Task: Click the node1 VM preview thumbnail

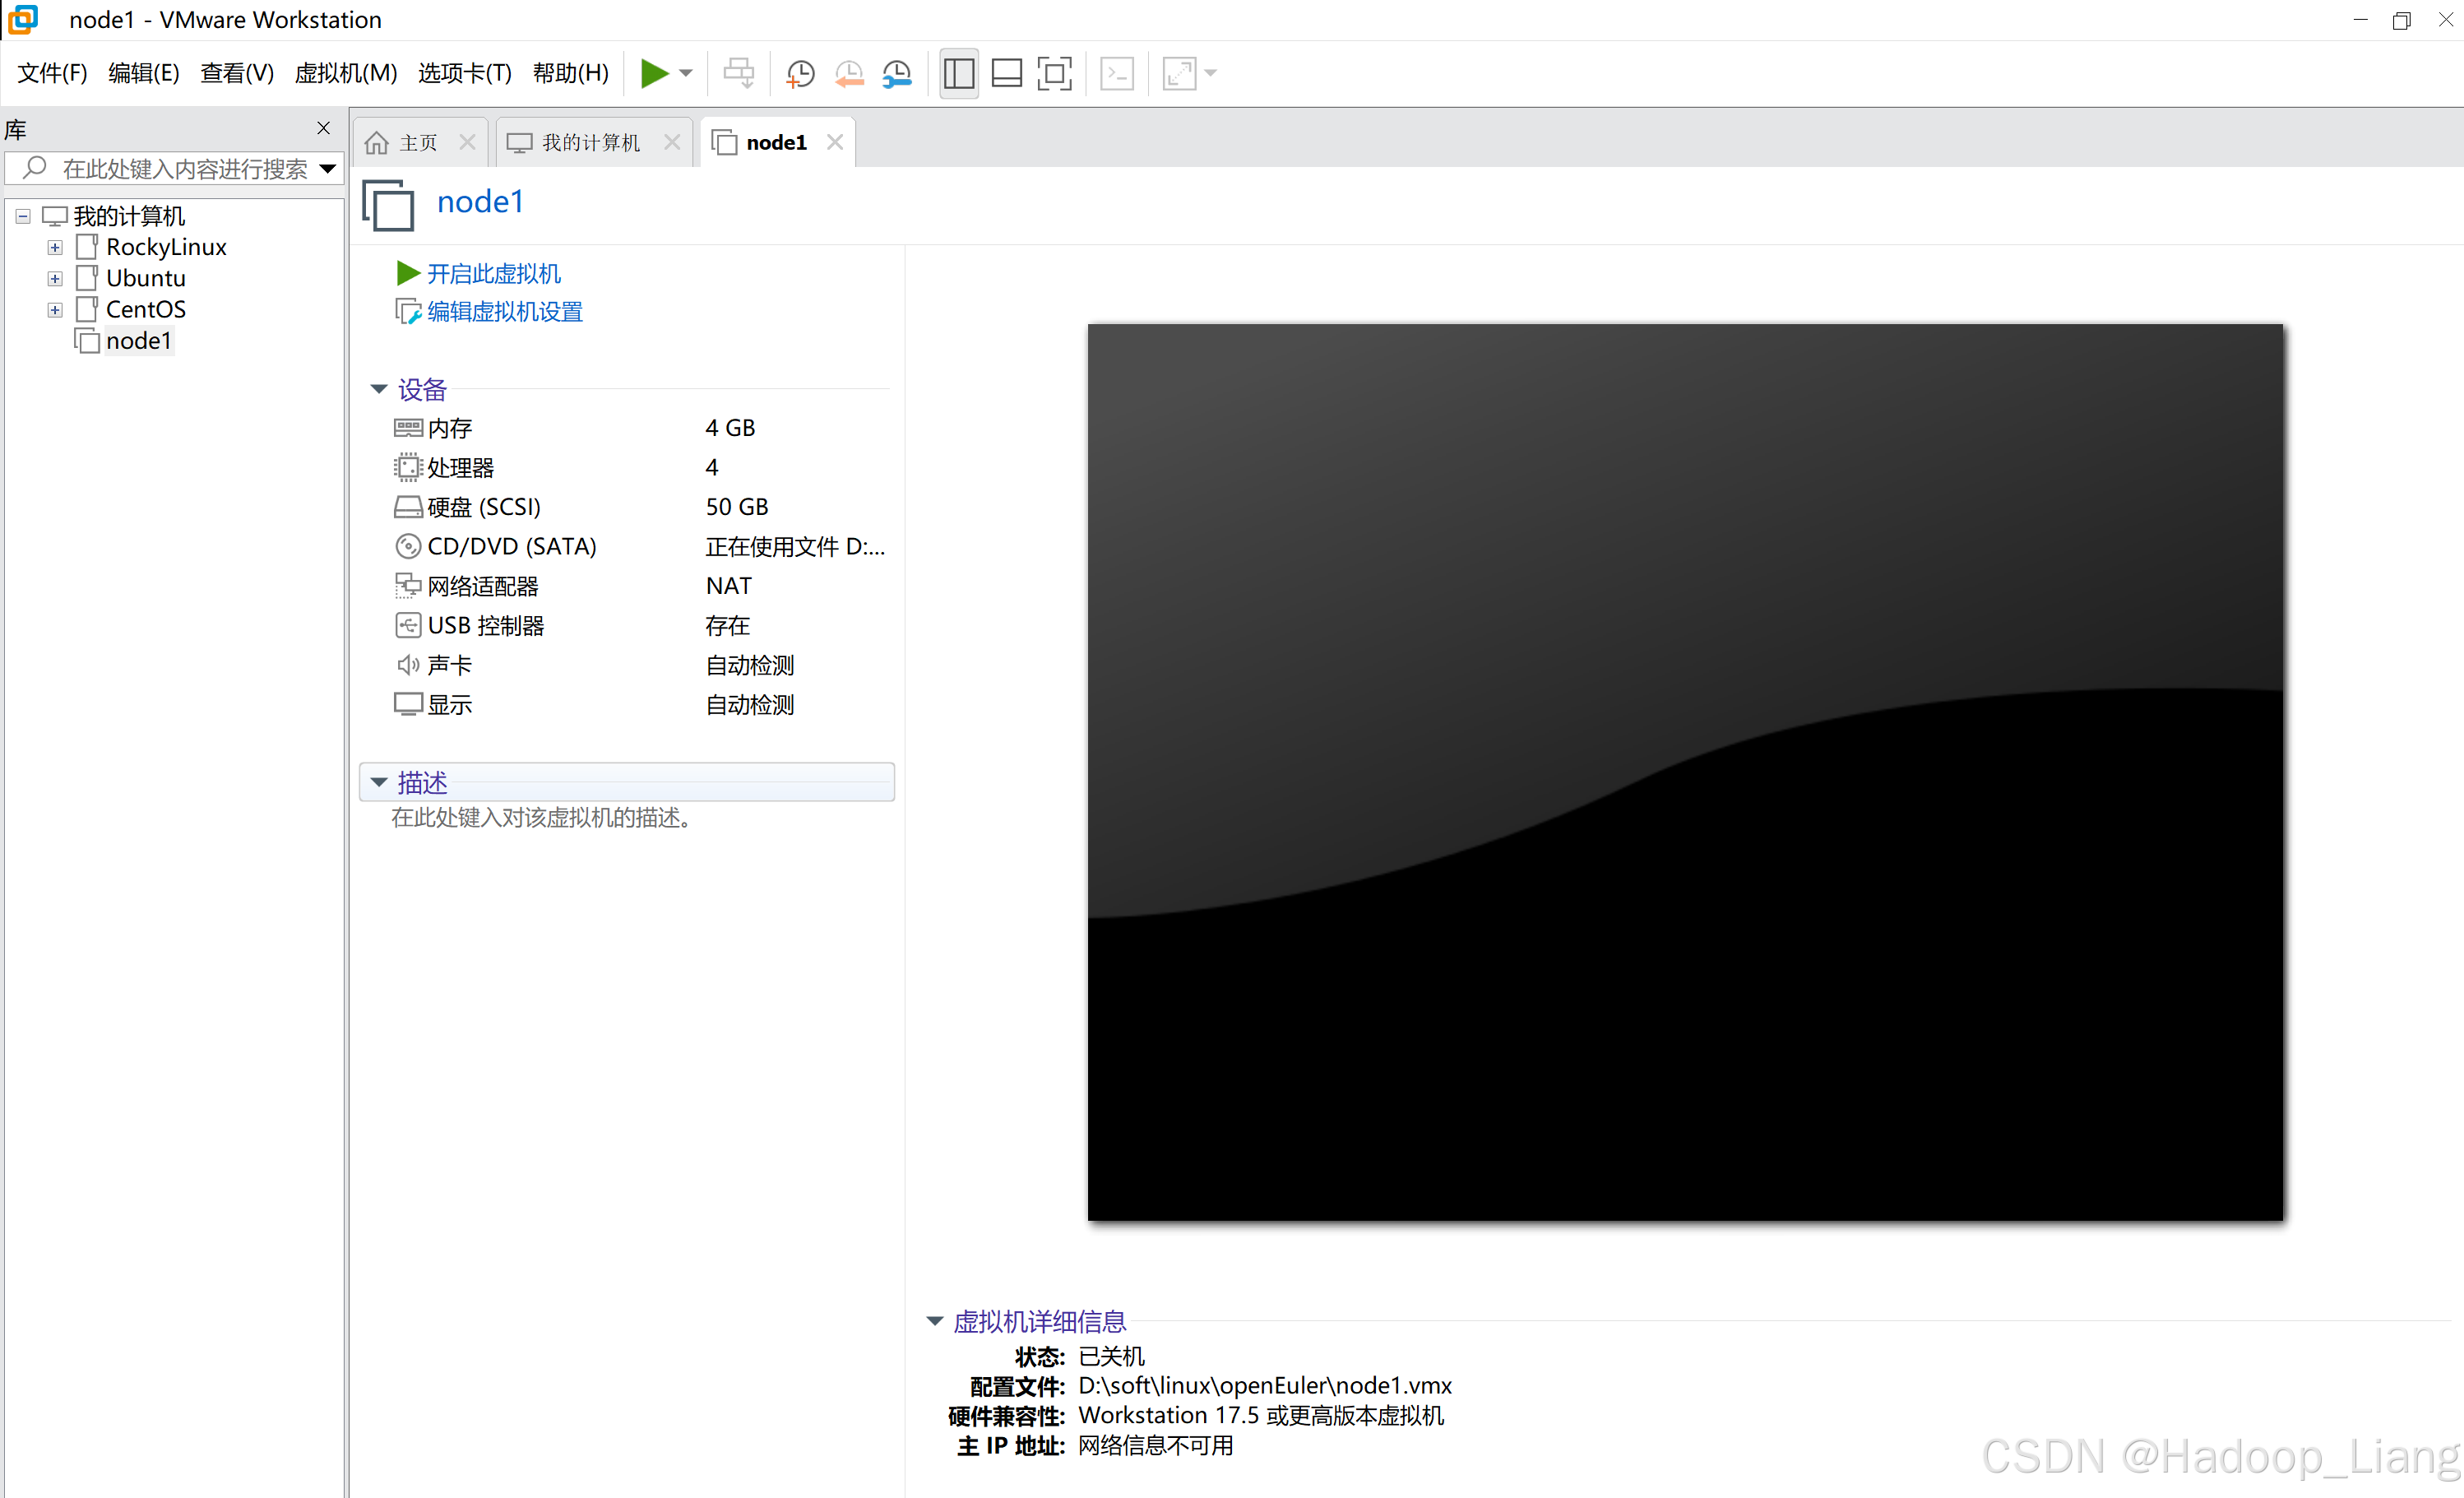Action: point(1684,771)
